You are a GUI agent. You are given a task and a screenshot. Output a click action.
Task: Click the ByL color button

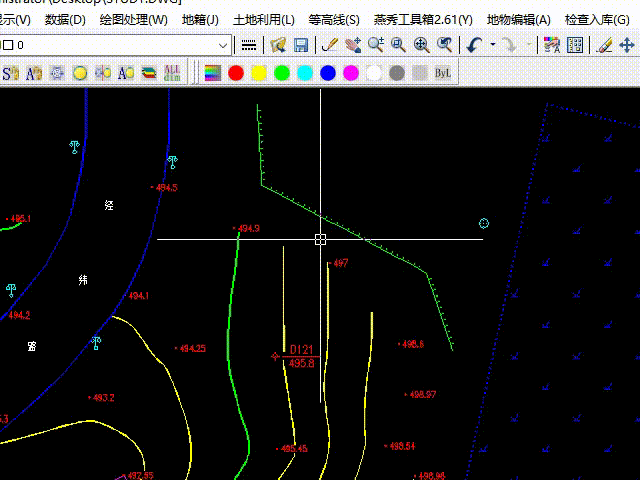click(442, 73)
